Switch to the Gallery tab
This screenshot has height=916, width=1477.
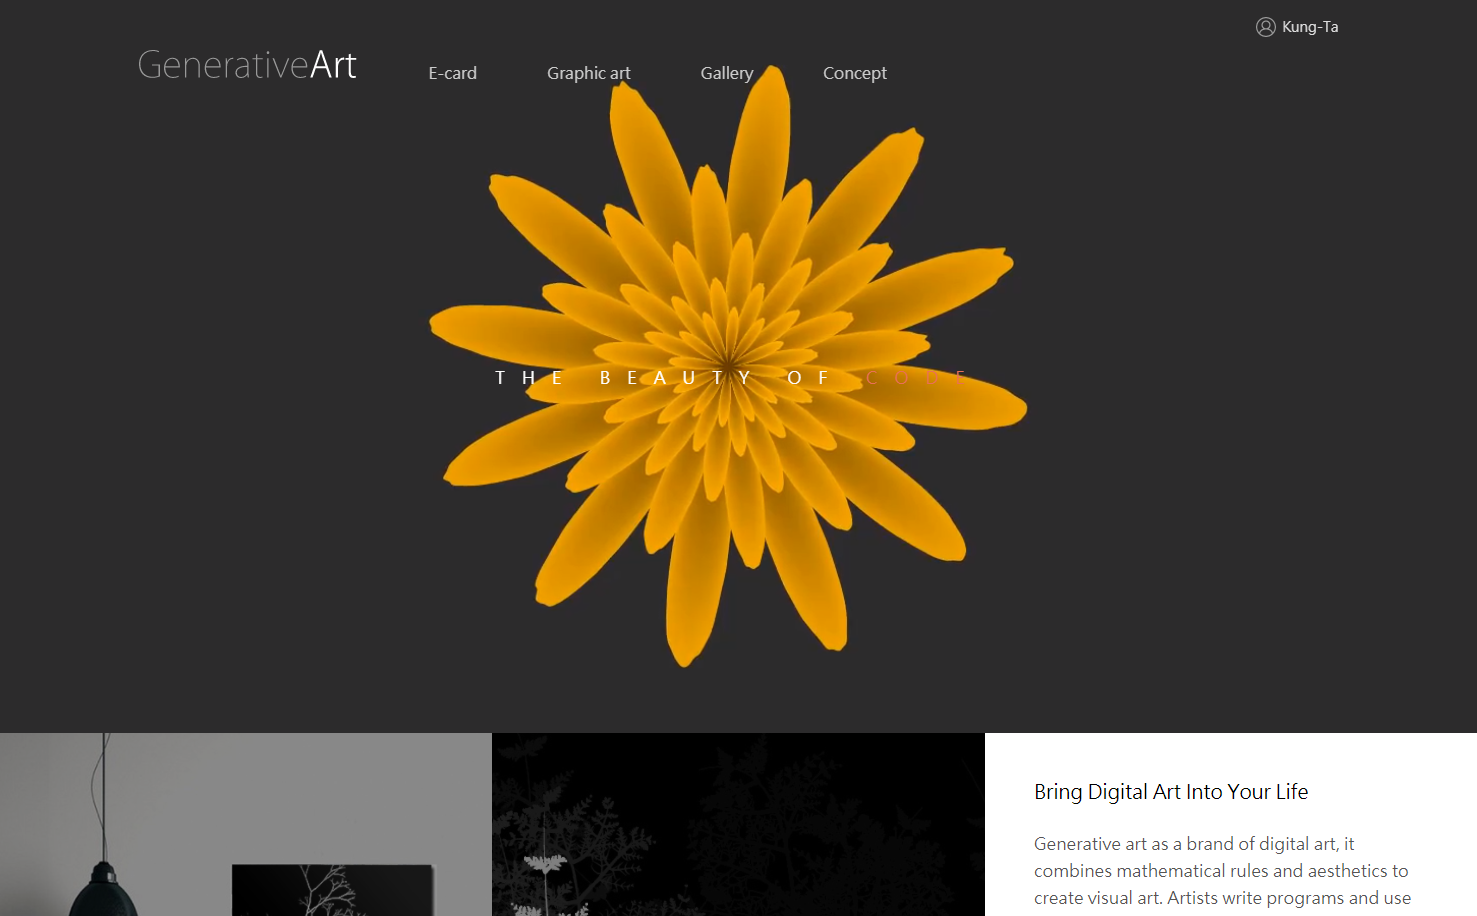(x=726, y=72)
